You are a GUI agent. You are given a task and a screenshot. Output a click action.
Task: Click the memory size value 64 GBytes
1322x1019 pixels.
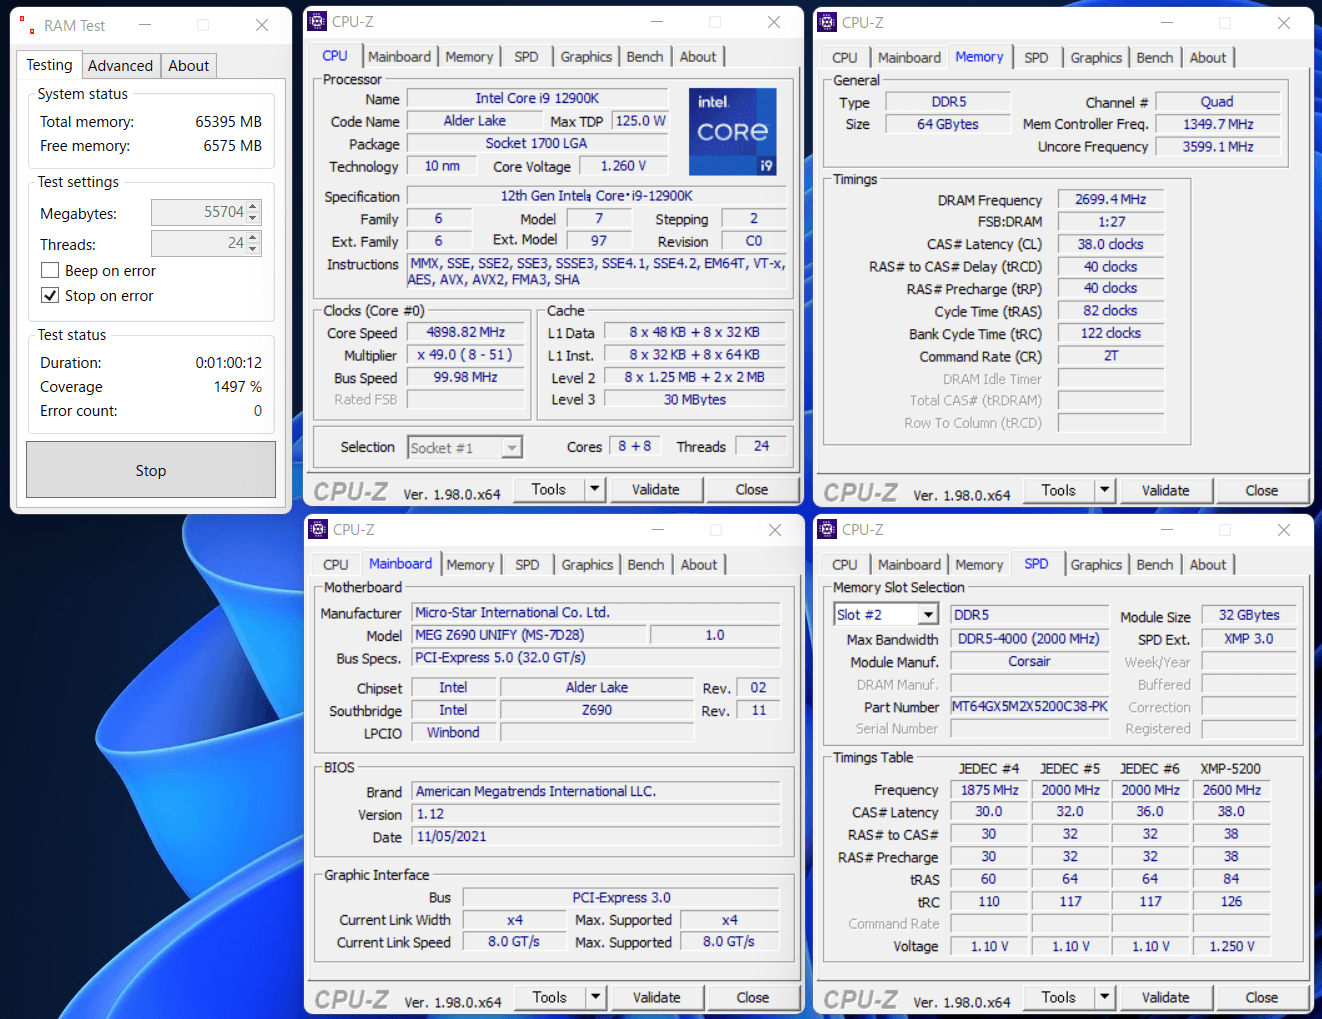948,124
